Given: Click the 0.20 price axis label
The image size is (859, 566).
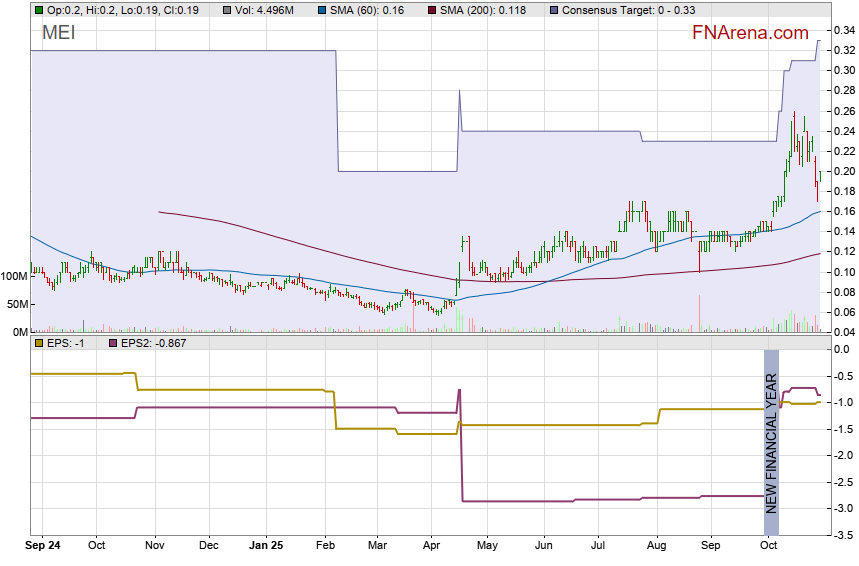Looking at the screenshot, I should point(844,171).
